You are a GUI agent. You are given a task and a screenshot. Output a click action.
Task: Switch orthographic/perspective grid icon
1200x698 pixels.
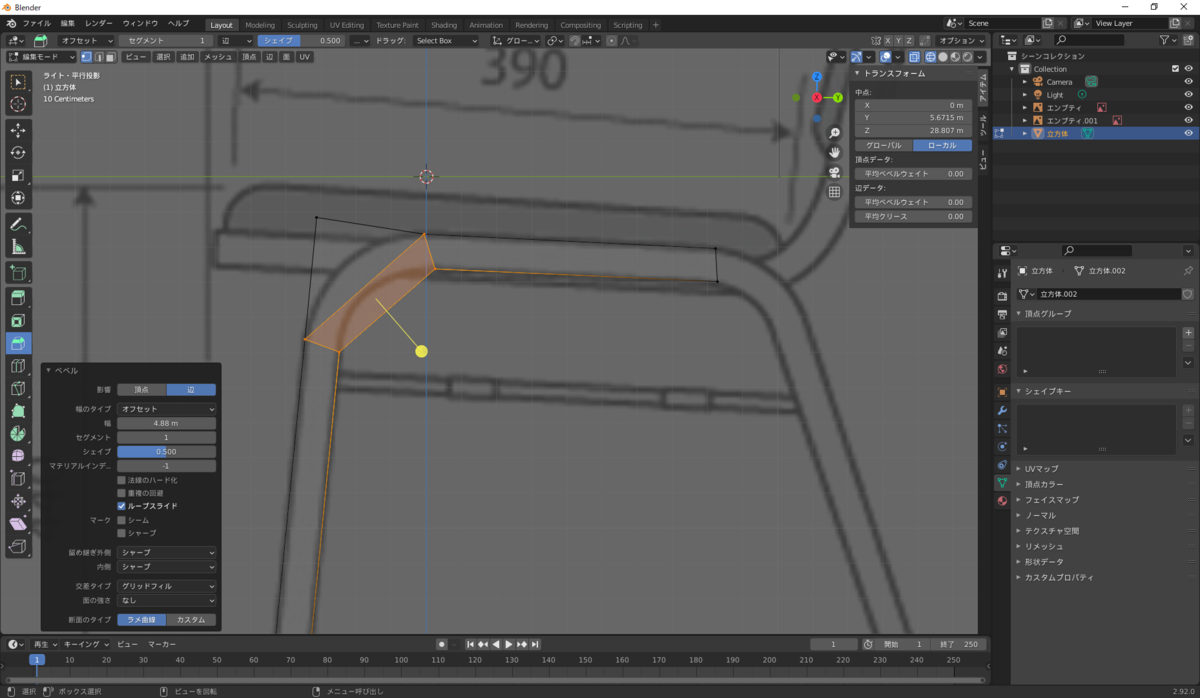834,192
